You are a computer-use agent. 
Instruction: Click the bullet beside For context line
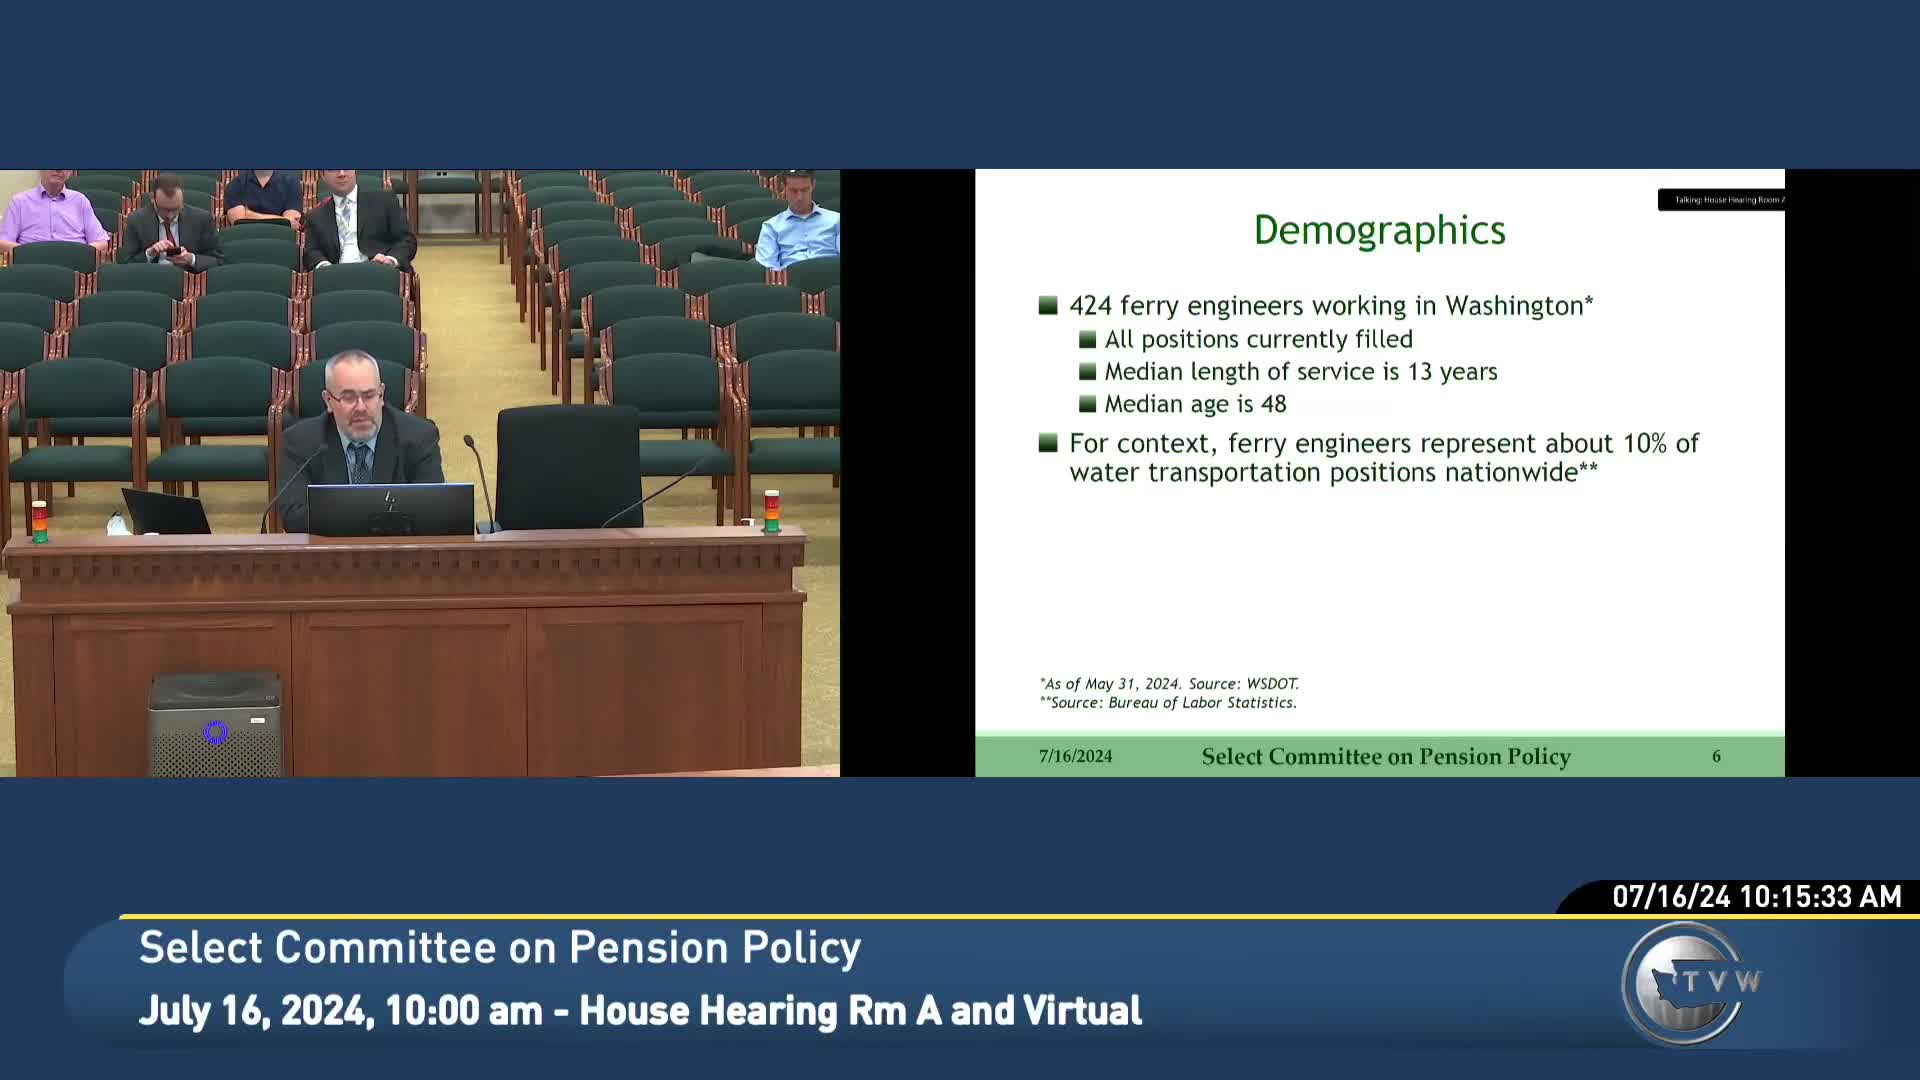tap(1048, 443)
